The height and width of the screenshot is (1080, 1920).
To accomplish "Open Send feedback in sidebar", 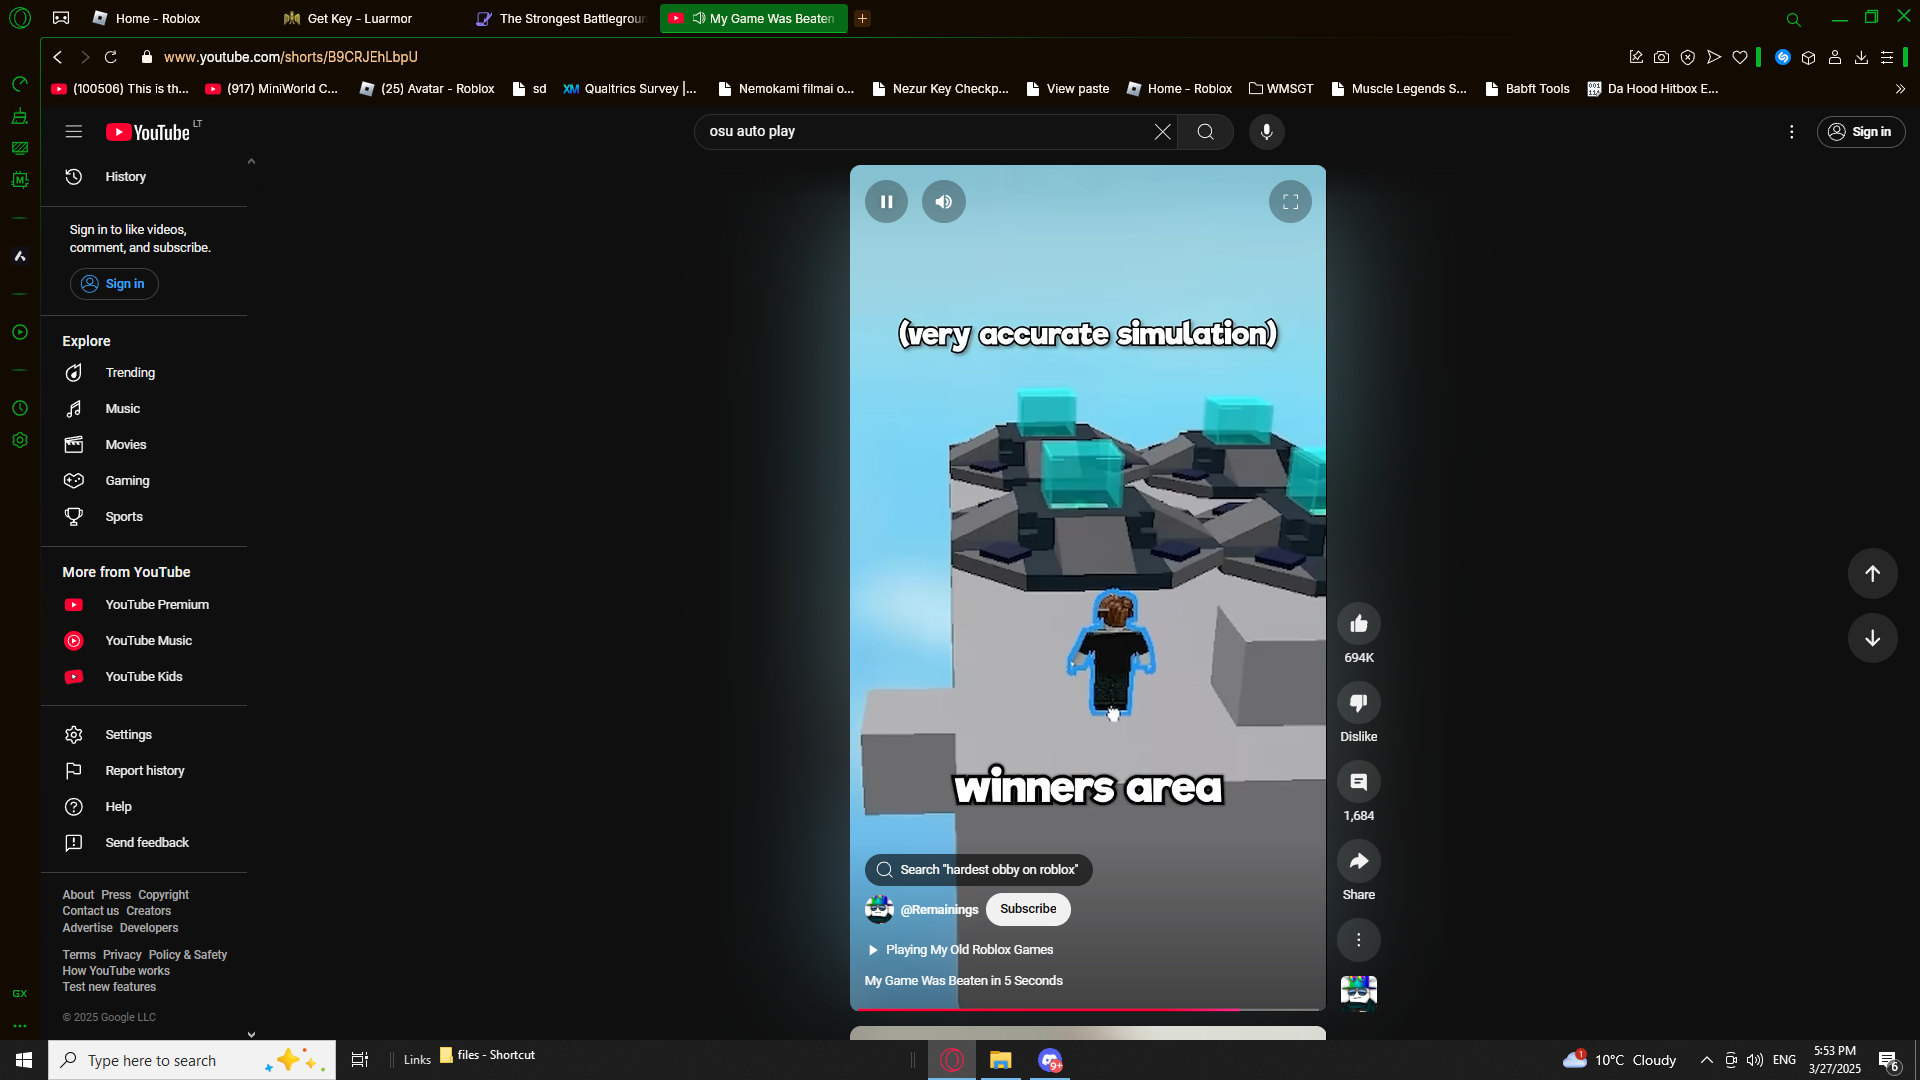I will 146,843.
